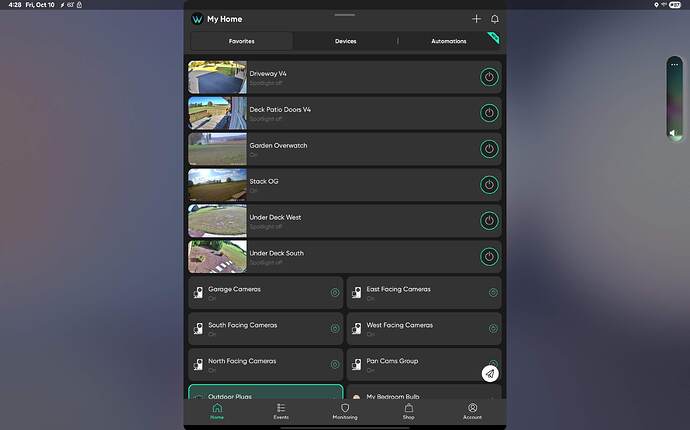690x430 pixels.
Task: Toggle West Facing Cameras group power
Action: (x=493, y=328)
